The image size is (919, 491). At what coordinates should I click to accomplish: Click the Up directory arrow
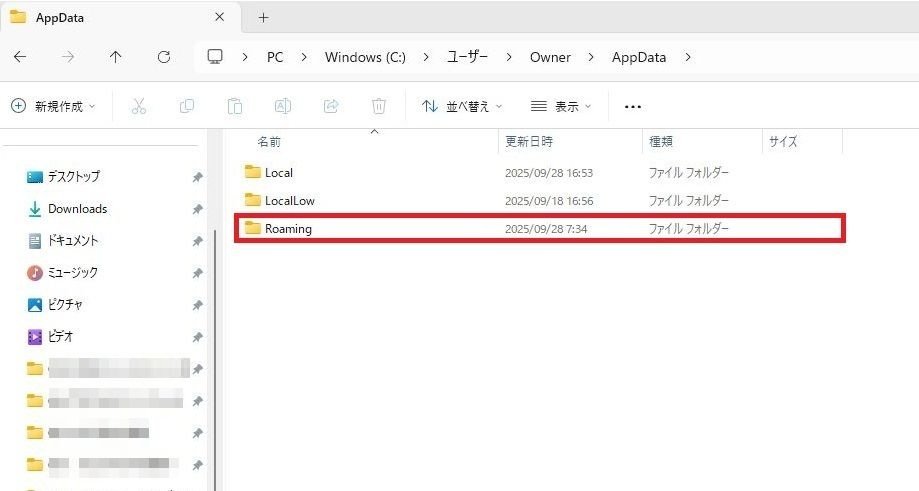coord(115,57)
